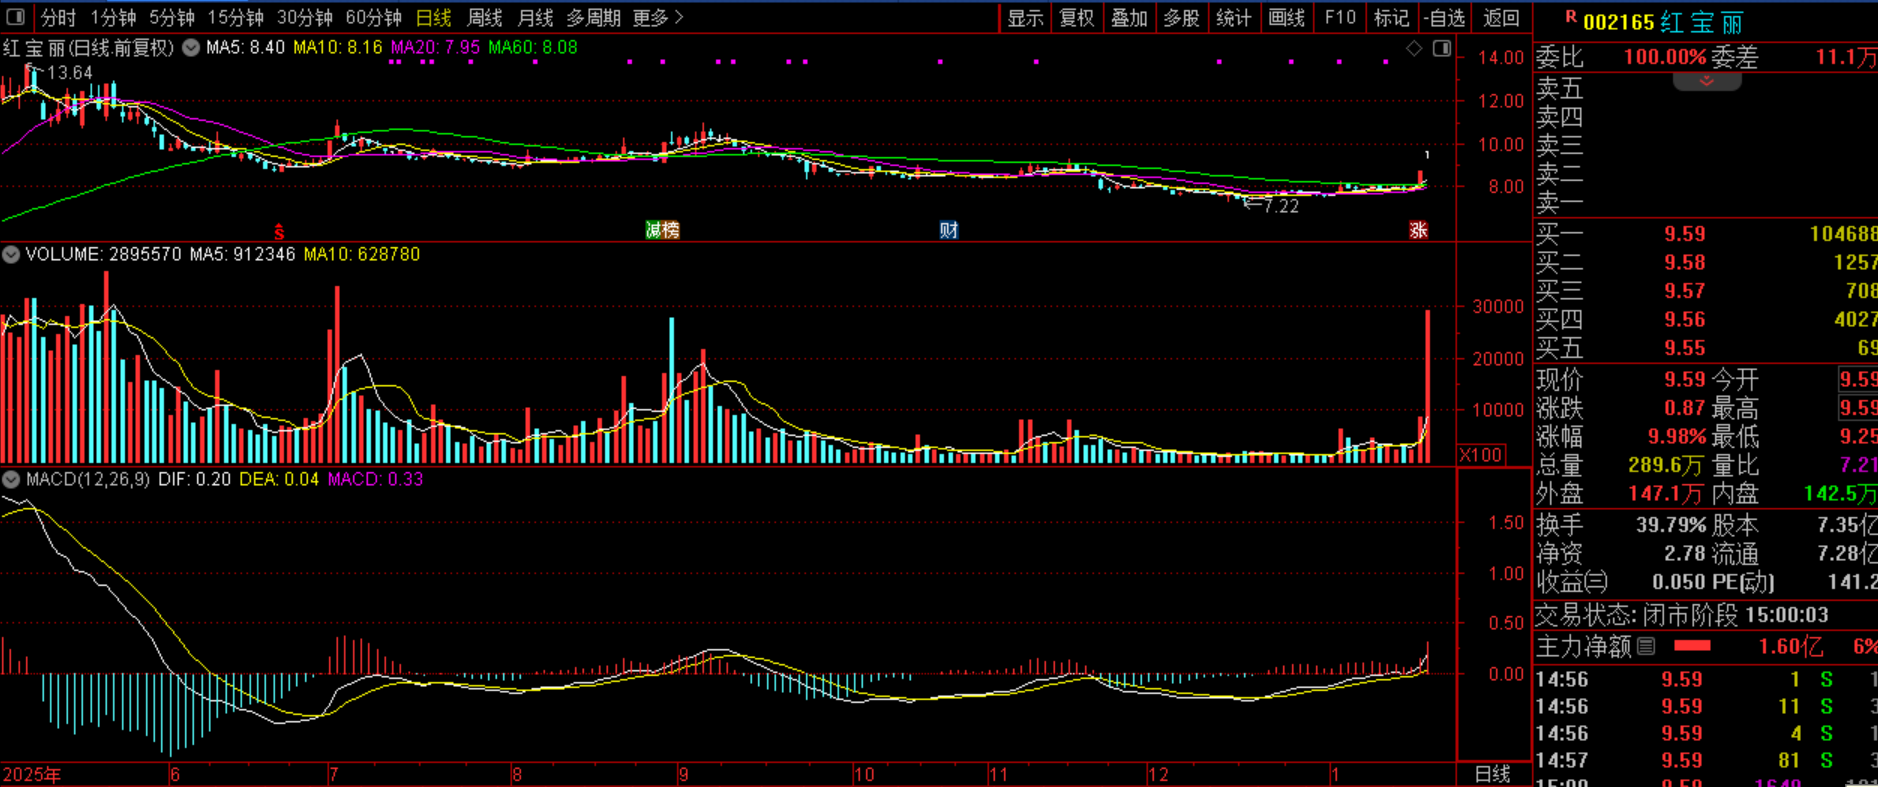1878x787 pixels.
Task: Open the 减榜 event marker
Action: pyautogui.click(x=662, y=230)
